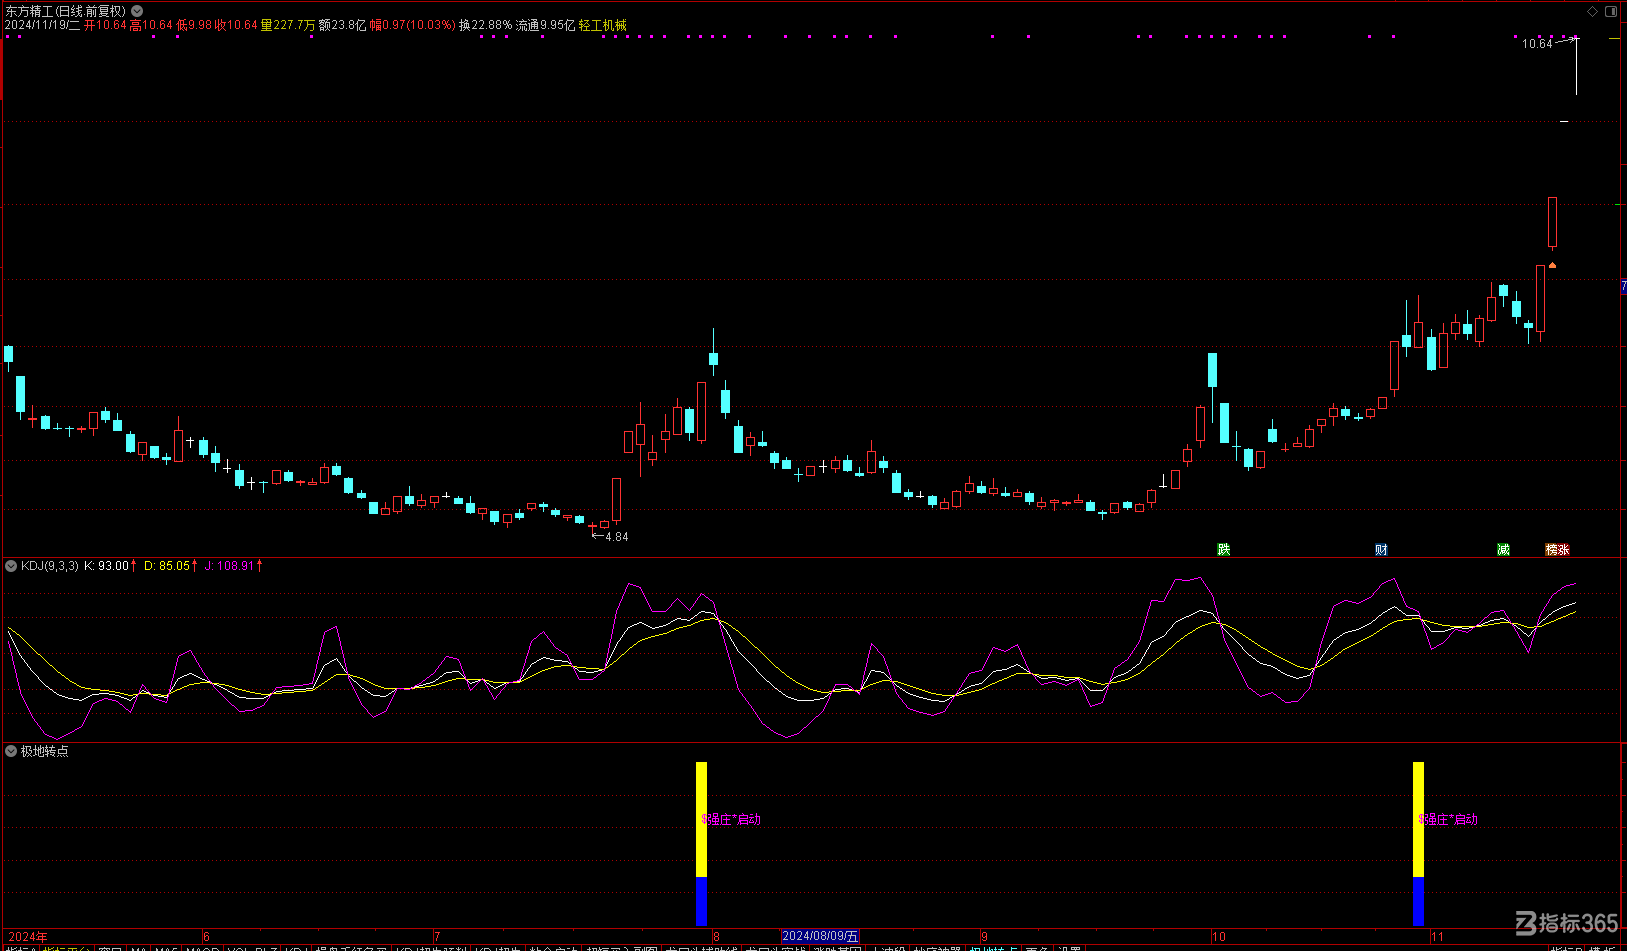Open the 轻工机械 sector link

pyautogui.click(x=603, y=25)
